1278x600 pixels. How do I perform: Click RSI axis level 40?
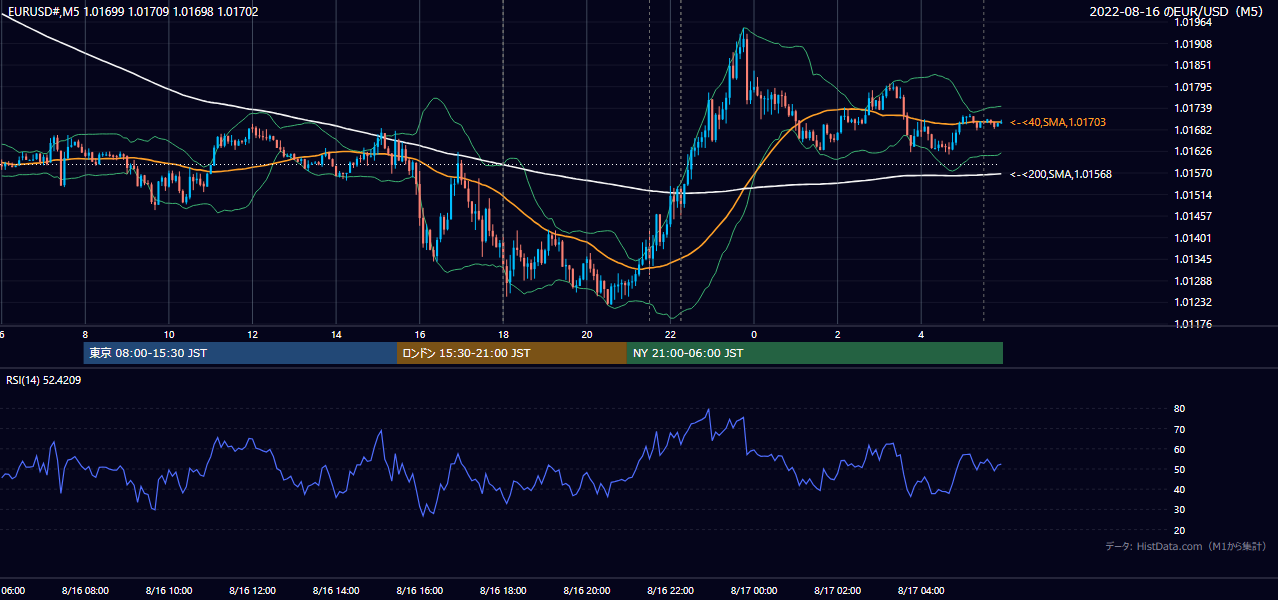(1179, 489)
